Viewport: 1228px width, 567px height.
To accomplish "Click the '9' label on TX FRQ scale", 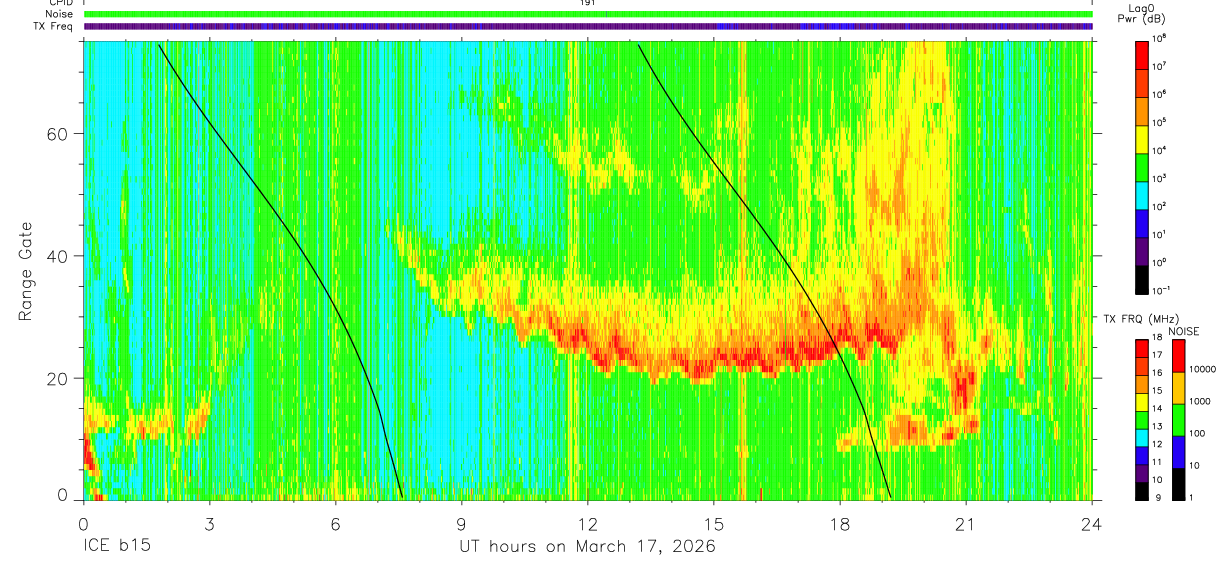I will [1156, 497].
